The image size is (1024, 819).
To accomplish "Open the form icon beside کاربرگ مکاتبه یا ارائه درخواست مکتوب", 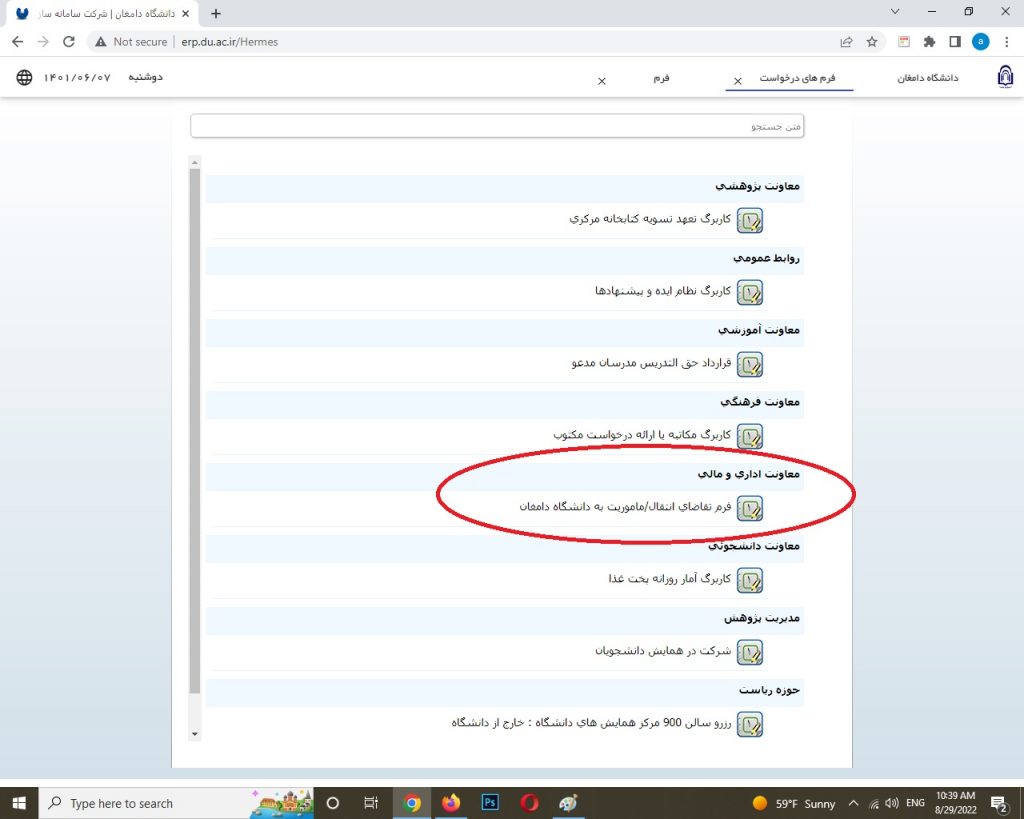I will coord(750,436).
